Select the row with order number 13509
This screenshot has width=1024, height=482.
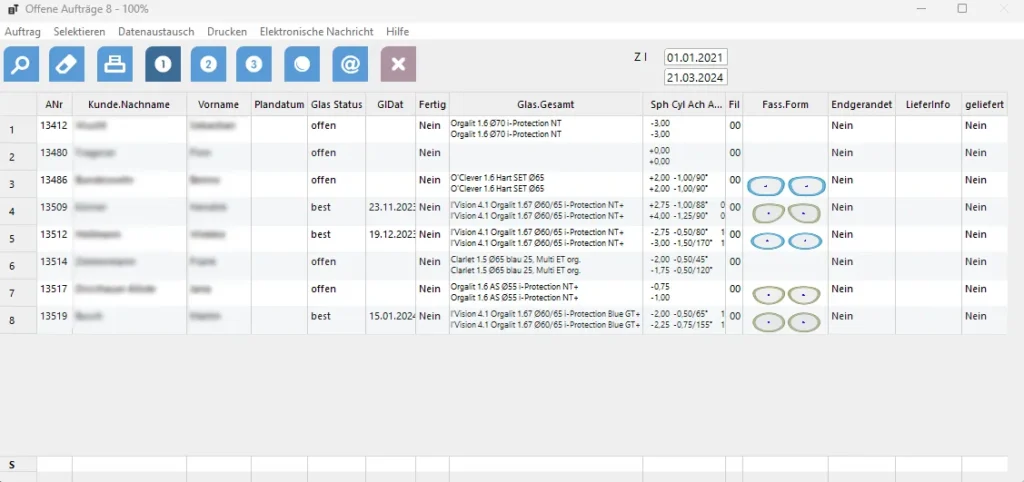click(53, 208)
